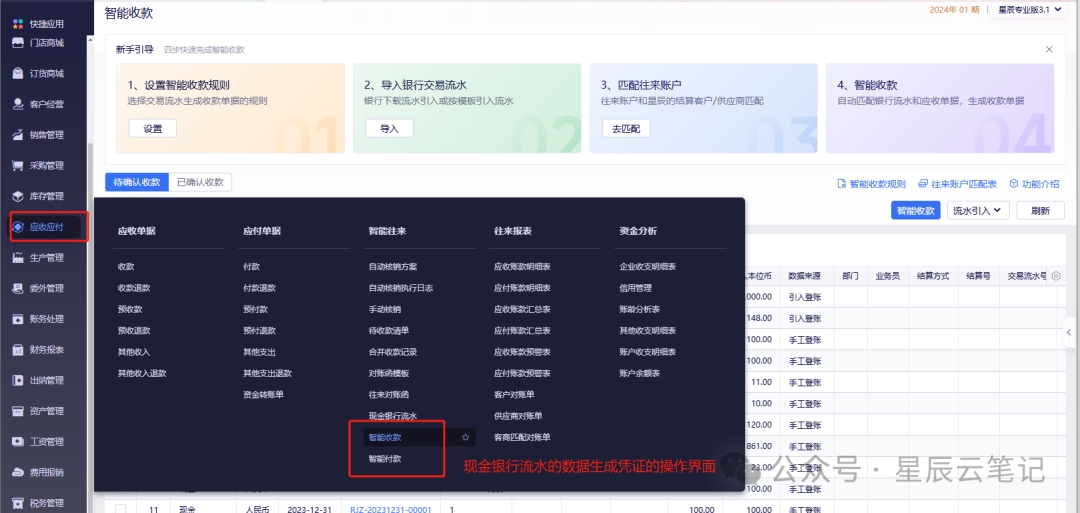Click the 财务报表 sidebar icon
Viewport: 1080px width, 513px height.
(x=18, y=350)
